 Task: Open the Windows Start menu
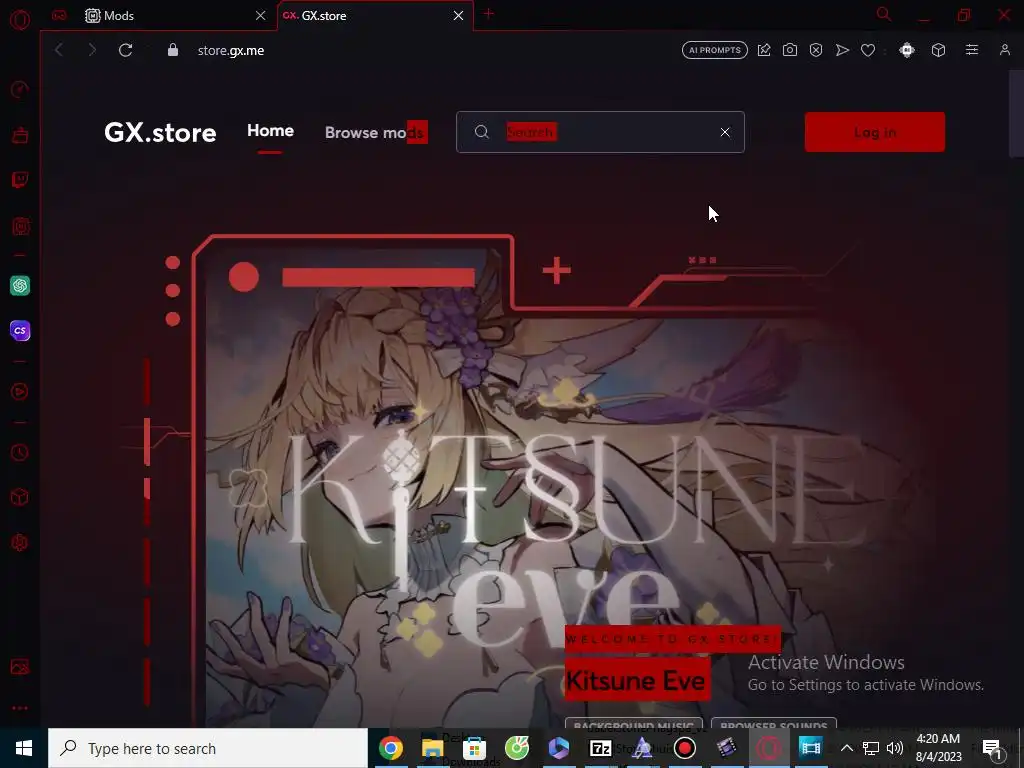pos(24,748)
